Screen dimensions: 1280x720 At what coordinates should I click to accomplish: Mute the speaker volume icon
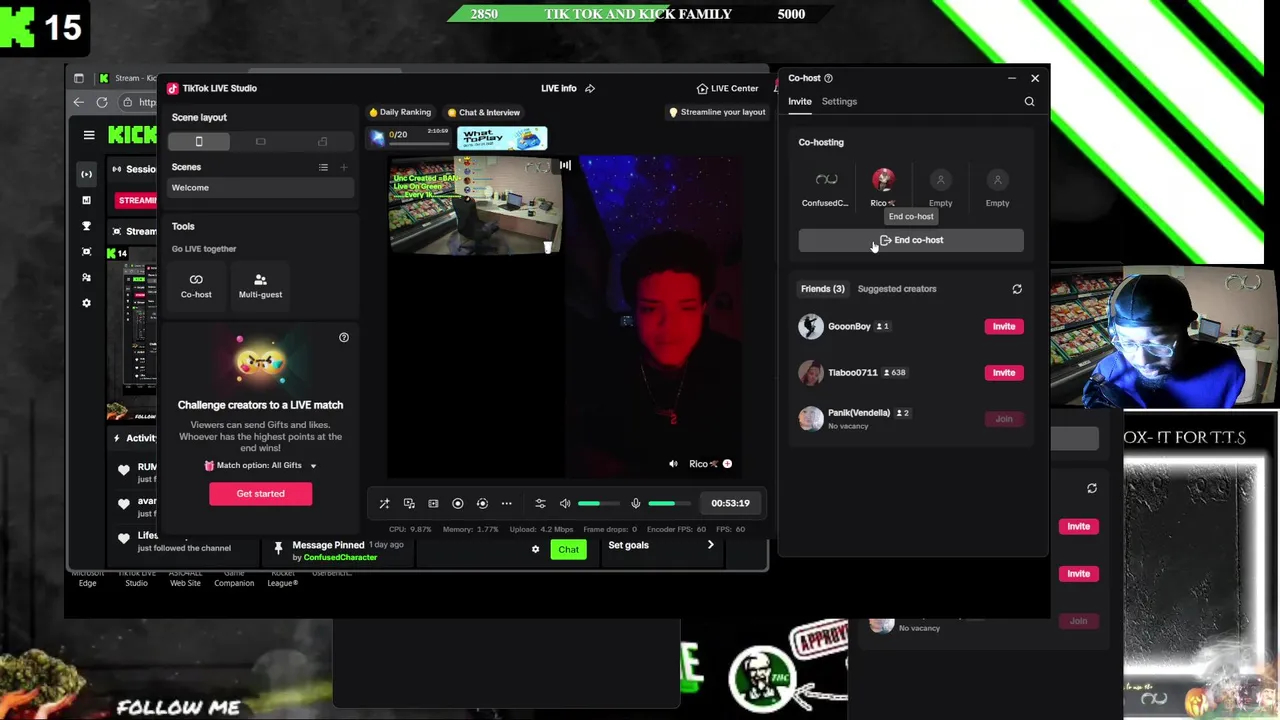pyautogui.click(x=565, y=503)
